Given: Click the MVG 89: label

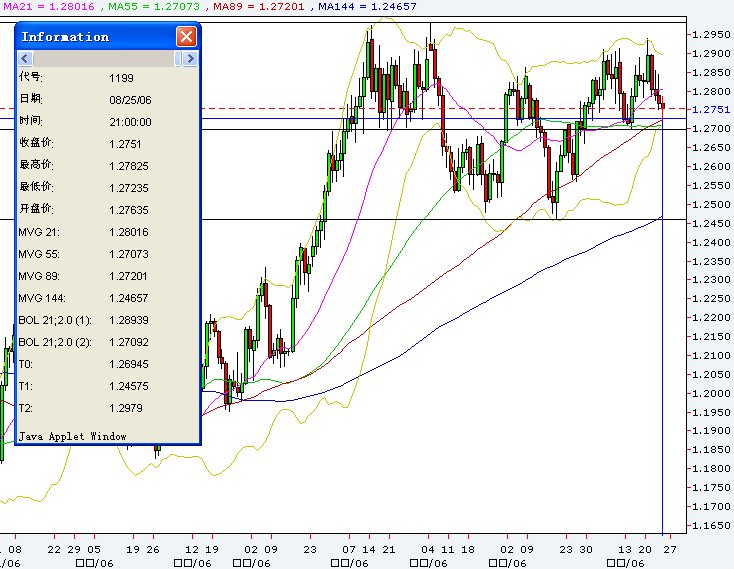Looking at the screenshot, I should coord(39,276).
